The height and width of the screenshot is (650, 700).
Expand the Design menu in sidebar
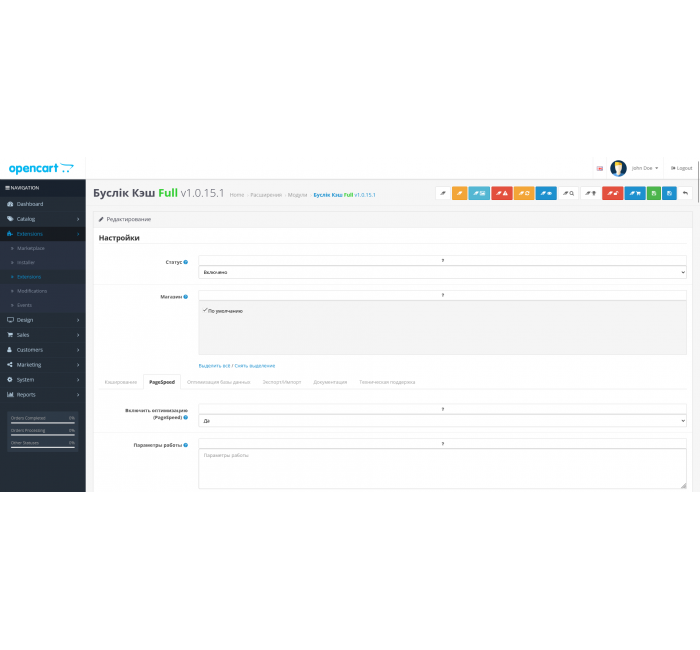click(x=43, y=320)
